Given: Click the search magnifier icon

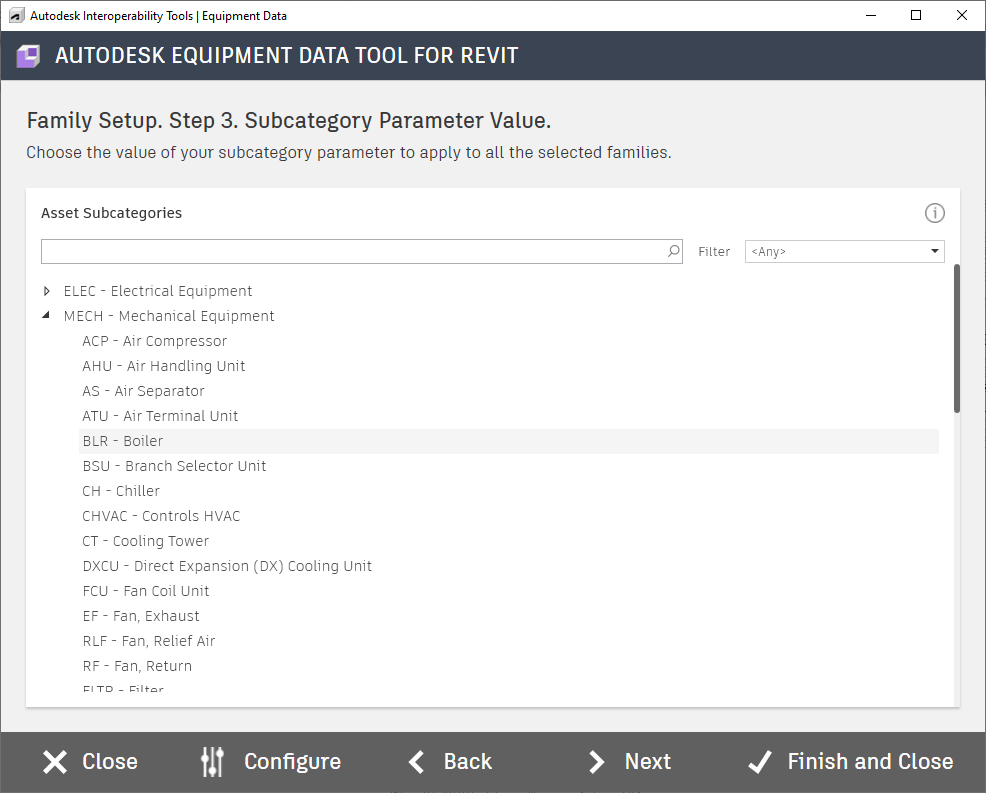Looking at the screenshot, I should click(x=674, y=252).
